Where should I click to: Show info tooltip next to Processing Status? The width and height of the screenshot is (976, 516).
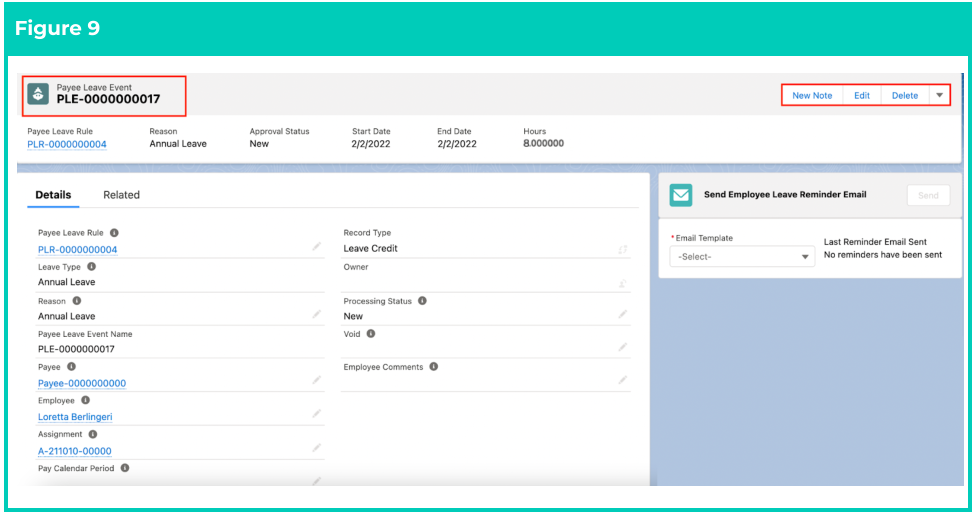click(x=423, y=301)
